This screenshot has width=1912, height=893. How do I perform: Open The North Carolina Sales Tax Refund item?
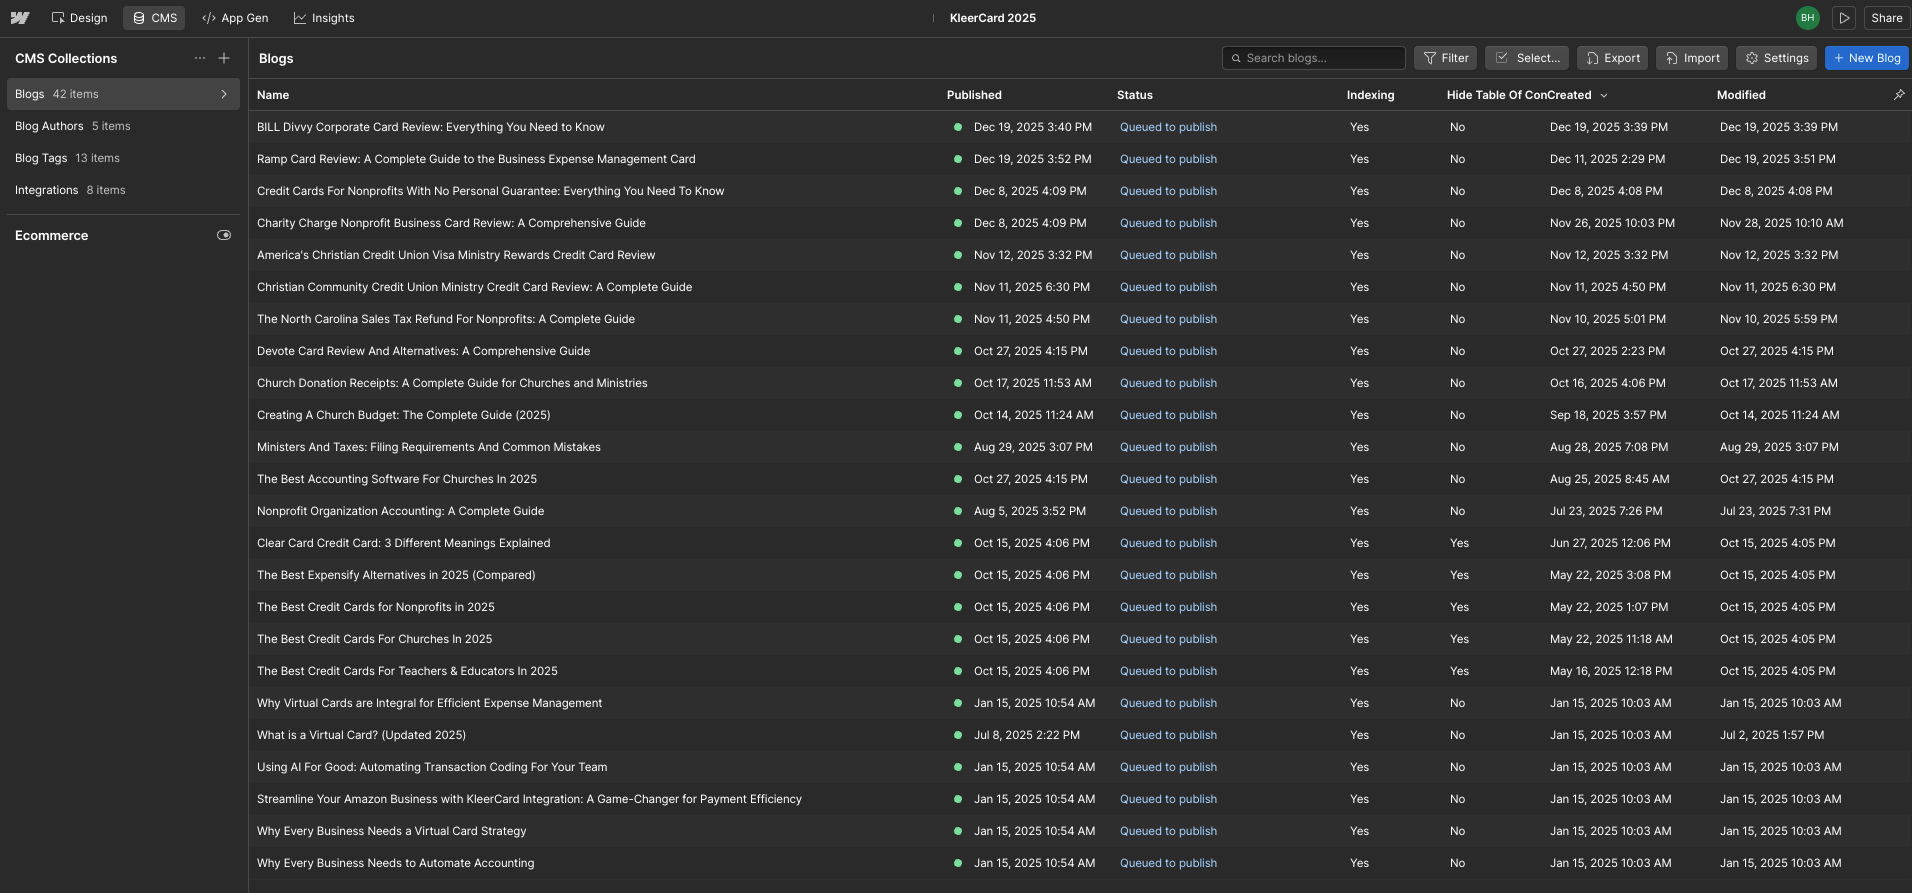click(x=446, y=319)
